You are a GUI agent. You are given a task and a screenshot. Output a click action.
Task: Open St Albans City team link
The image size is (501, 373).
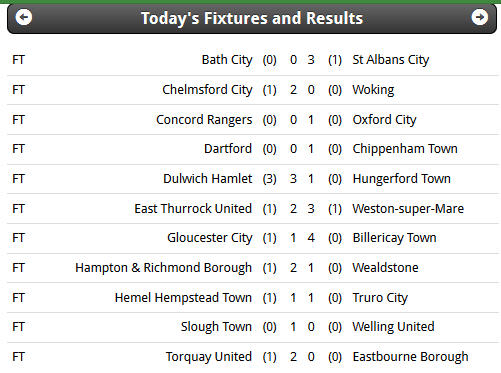391,60
